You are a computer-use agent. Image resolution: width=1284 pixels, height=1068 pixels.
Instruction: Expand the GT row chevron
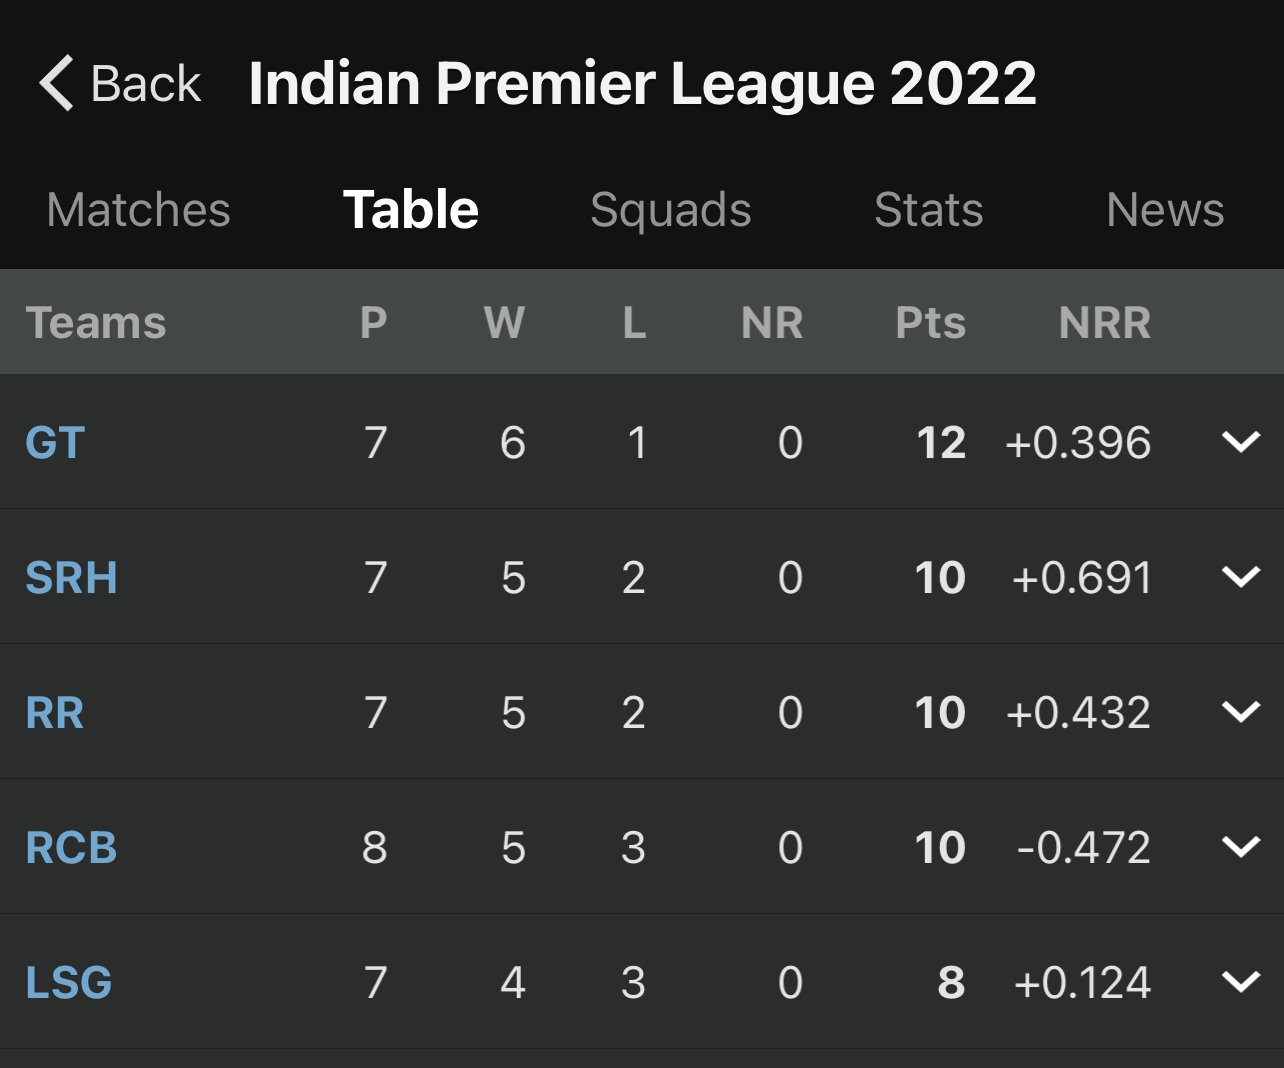(1241, 442)
